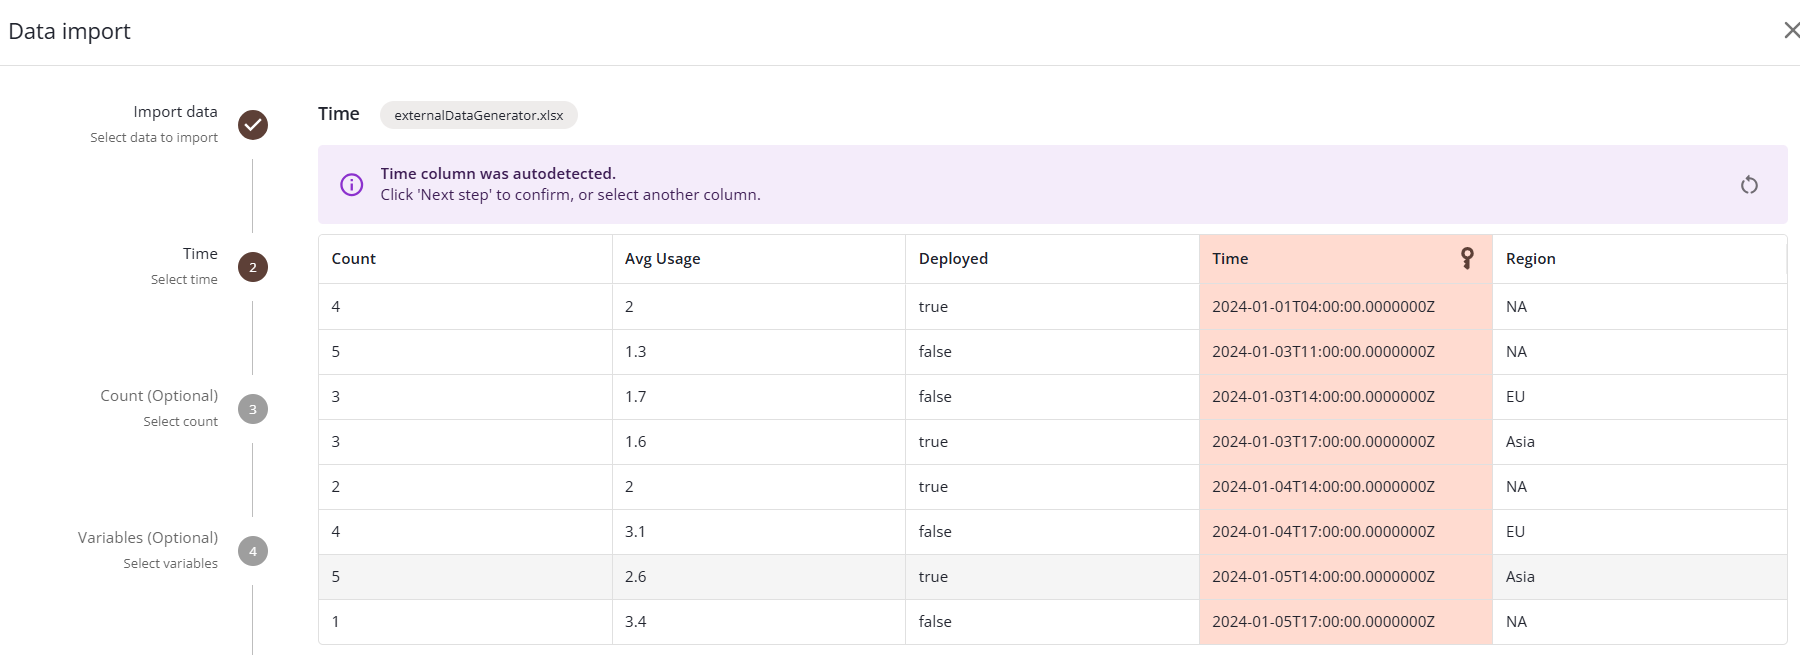The image size is (1800, 655).
Task: Select step 2 Time circle in wizard
Action: 253,267
